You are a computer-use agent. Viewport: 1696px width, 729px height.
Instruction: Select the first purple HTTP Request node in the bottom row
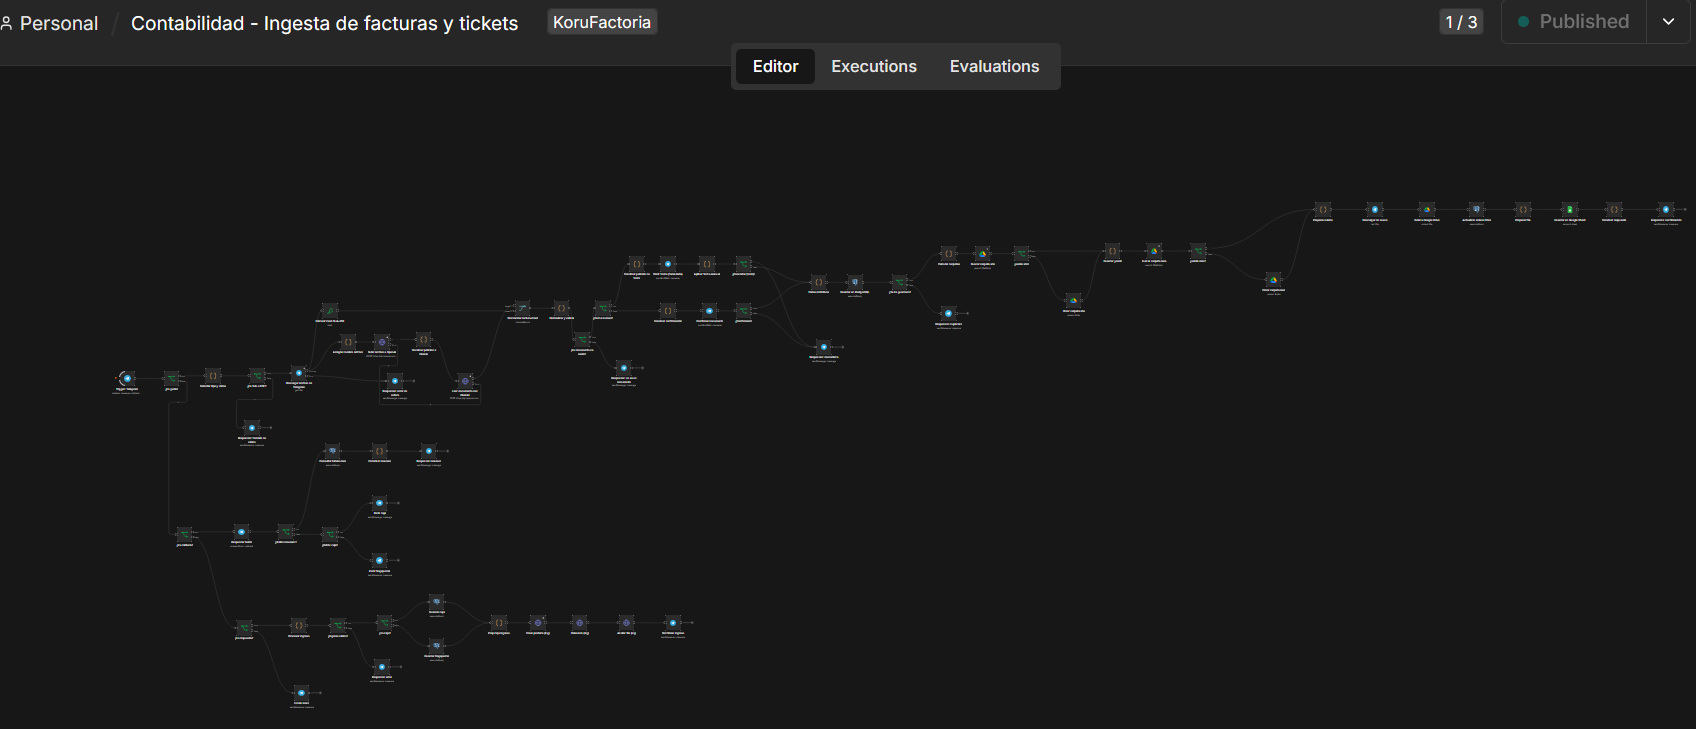538,623
